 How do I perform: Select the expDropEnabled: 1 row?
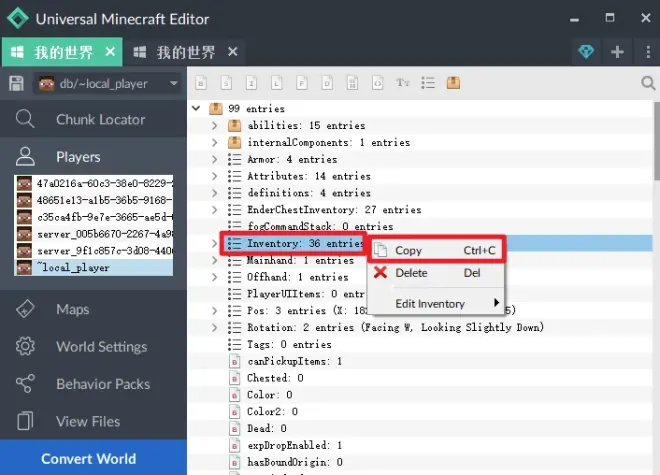pyautogui.click(x=420, y=445)
